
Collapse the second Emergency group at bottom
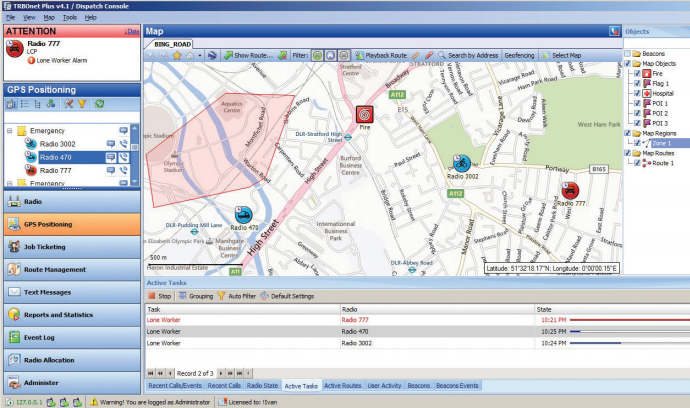pyautogui.click(x=9, y=183)
